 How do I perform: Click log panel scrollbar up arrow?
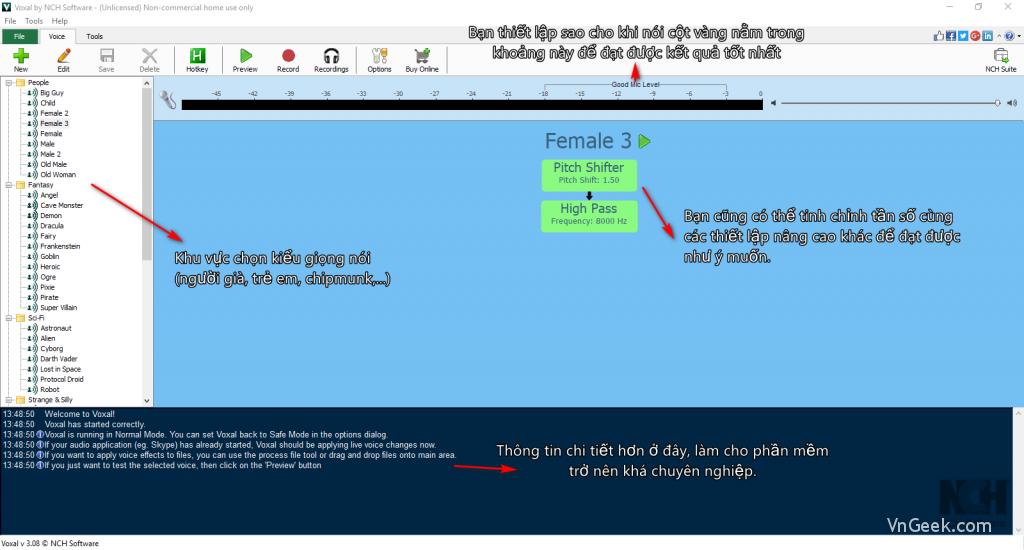click(x=1018, y=413)
